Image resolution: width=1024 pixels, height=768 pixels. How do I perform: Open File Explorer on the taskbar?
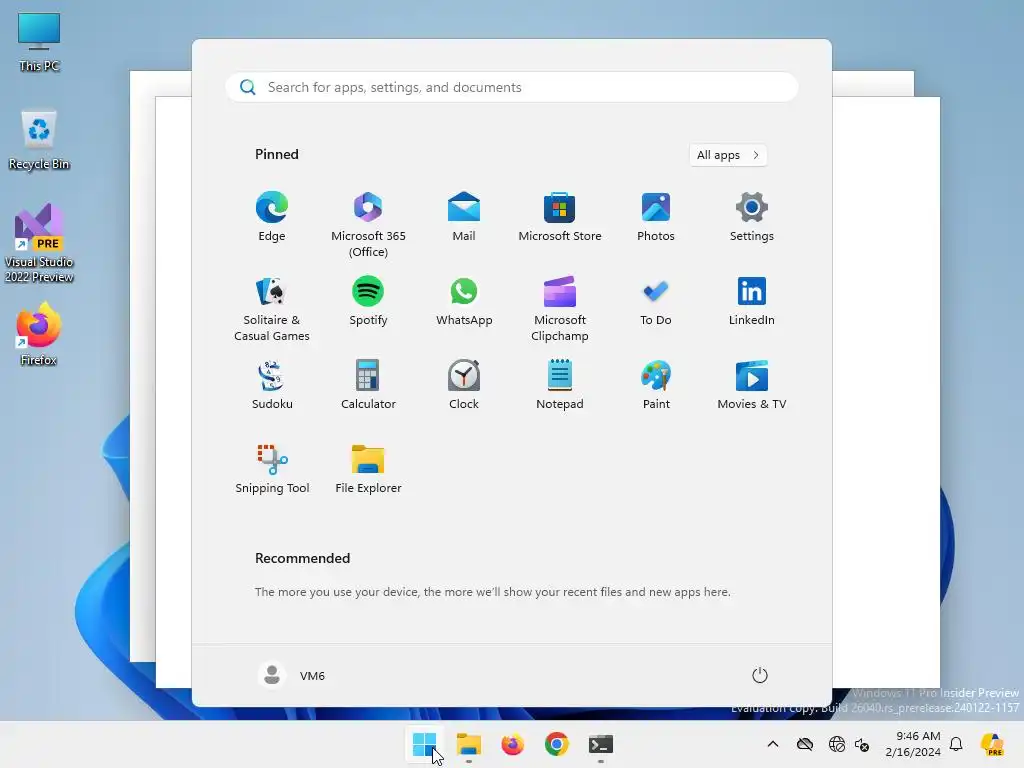(x=468, y=744)
